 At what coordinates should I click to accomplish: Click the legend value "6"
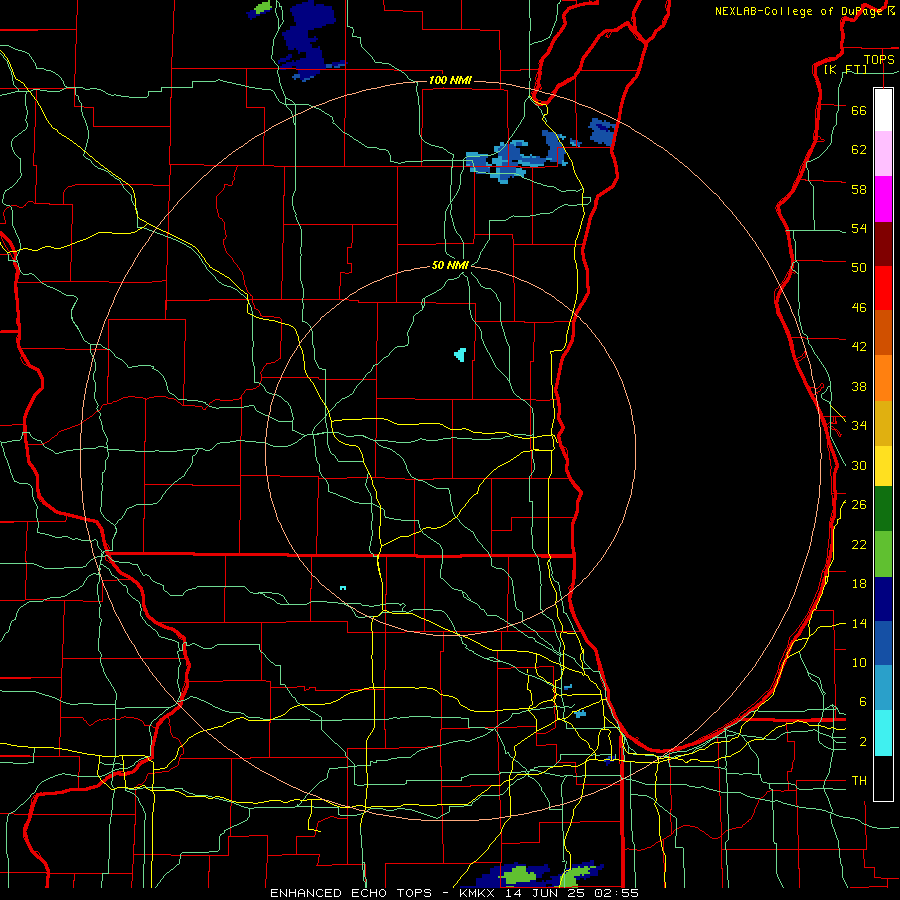coord(863,701)
